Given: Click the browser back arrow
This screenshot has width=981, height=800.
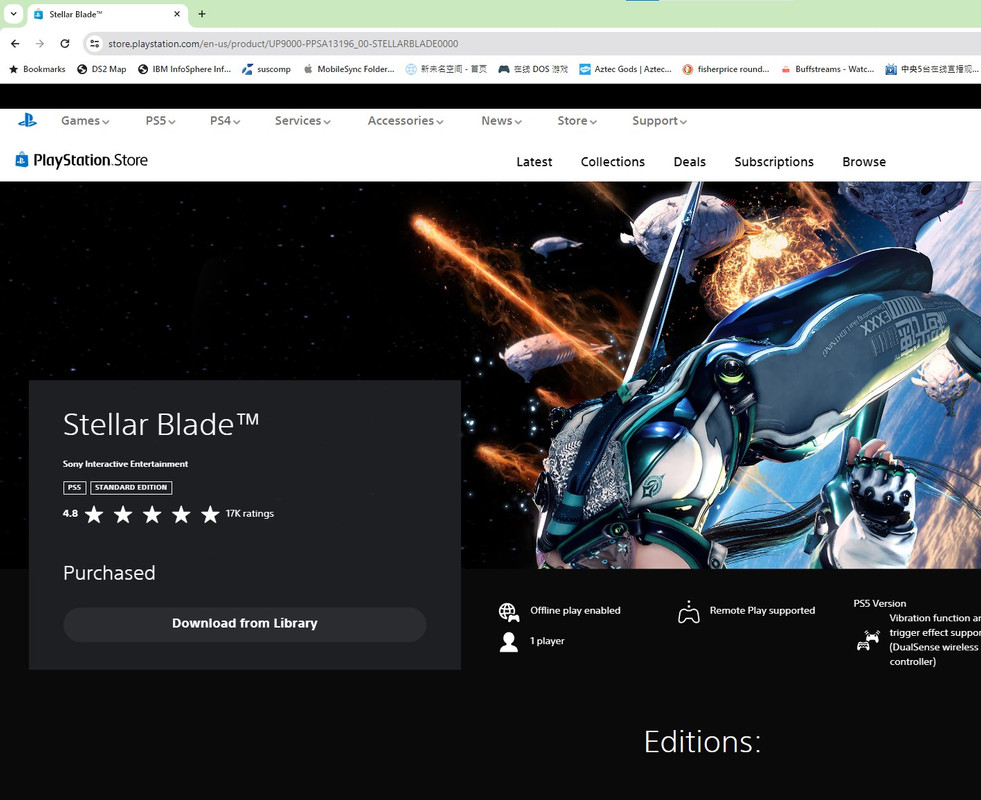Looking at the screenshot, I should coord(15,44).
